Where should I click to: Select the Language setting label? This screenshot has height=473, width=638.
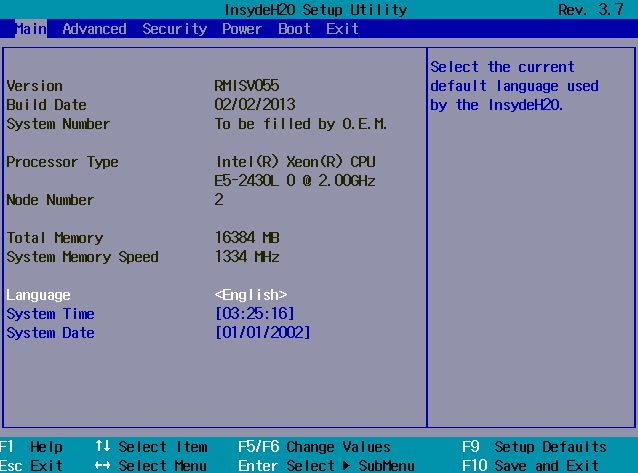click(38, 295)
